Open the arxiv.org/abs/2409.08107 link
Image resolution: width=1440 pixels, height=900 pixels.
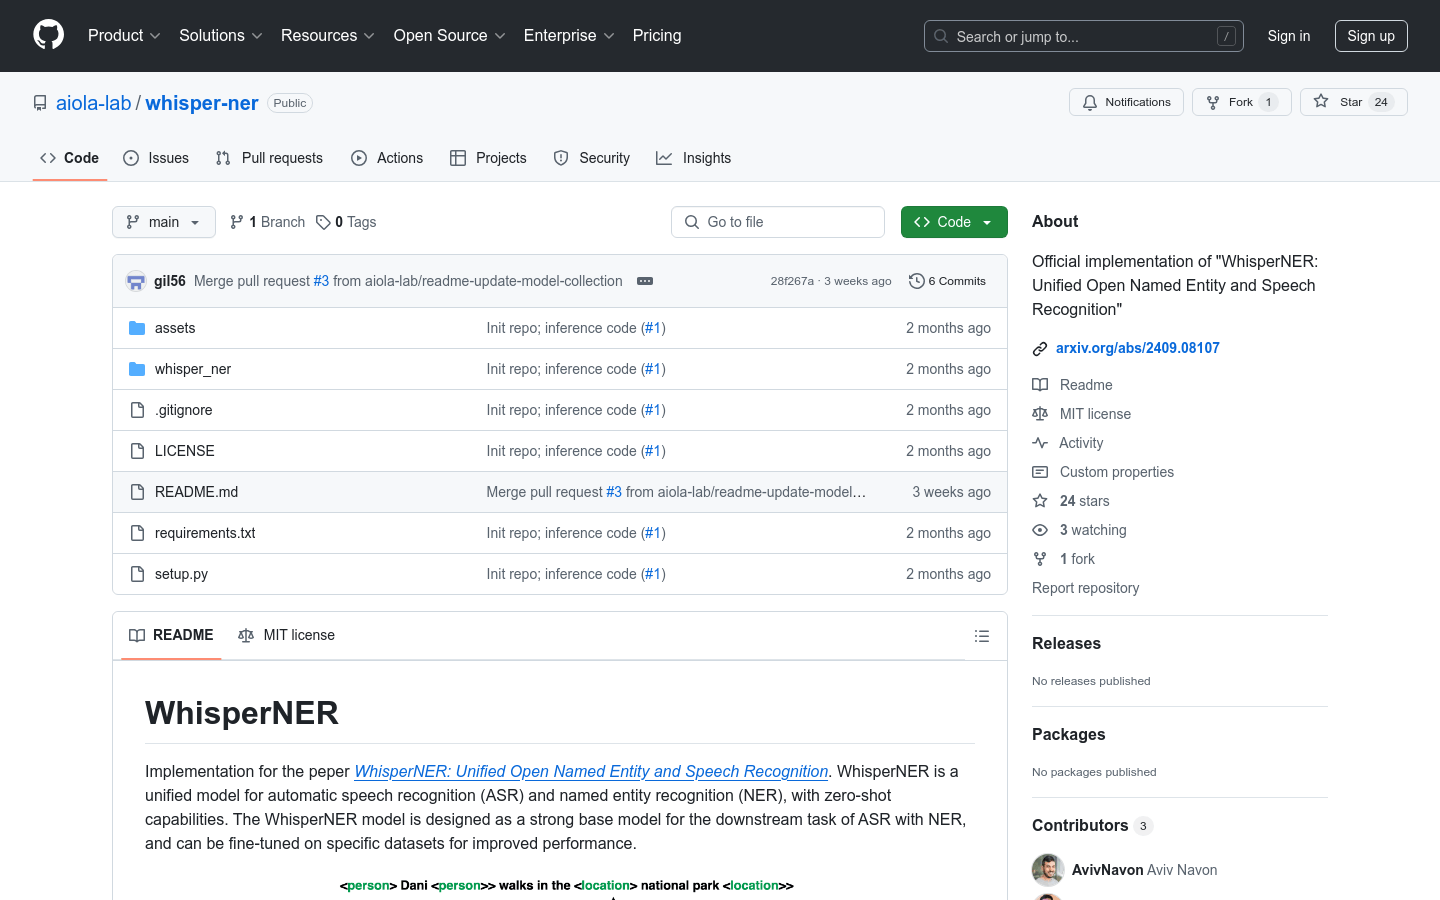pyautogui.click(x=1138, y=348)
